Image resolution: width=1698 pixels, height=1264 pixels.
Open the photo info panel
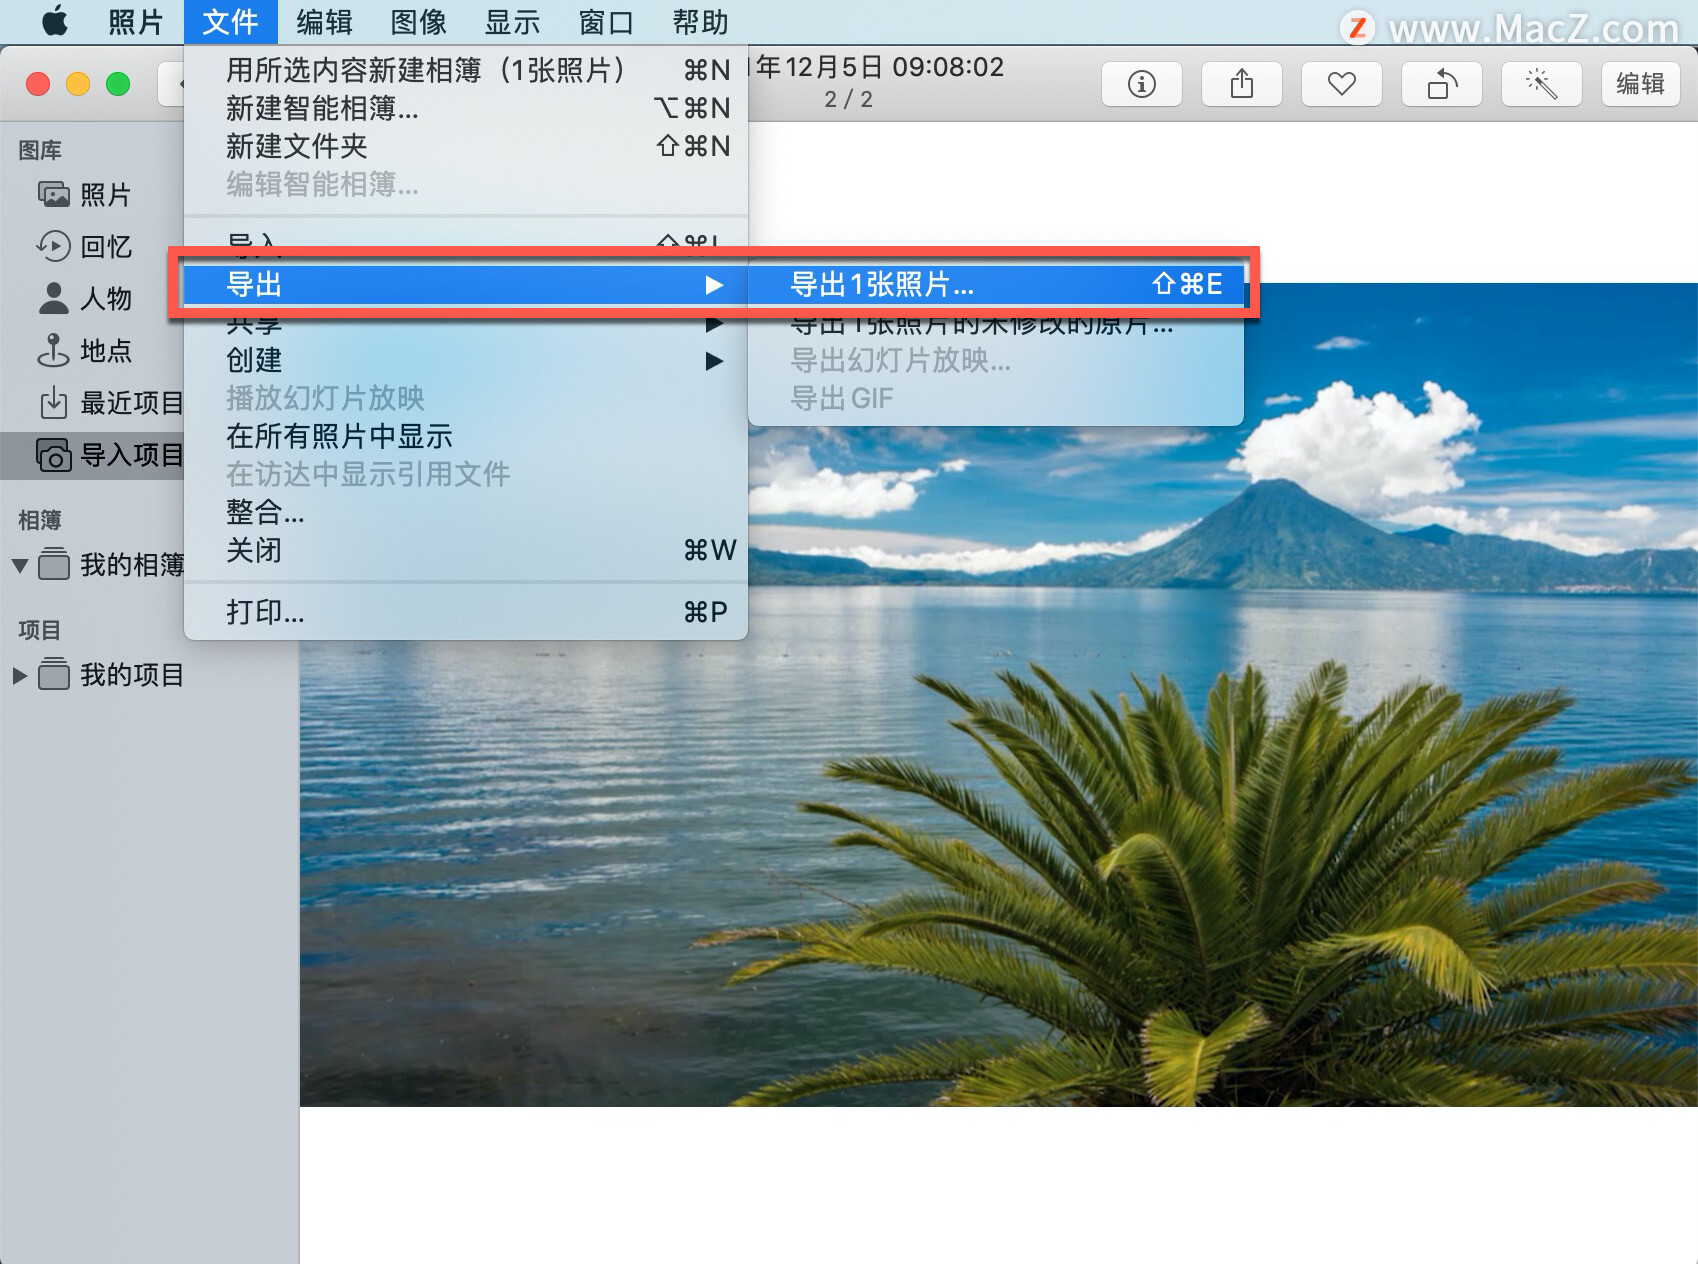point(1141,84)
